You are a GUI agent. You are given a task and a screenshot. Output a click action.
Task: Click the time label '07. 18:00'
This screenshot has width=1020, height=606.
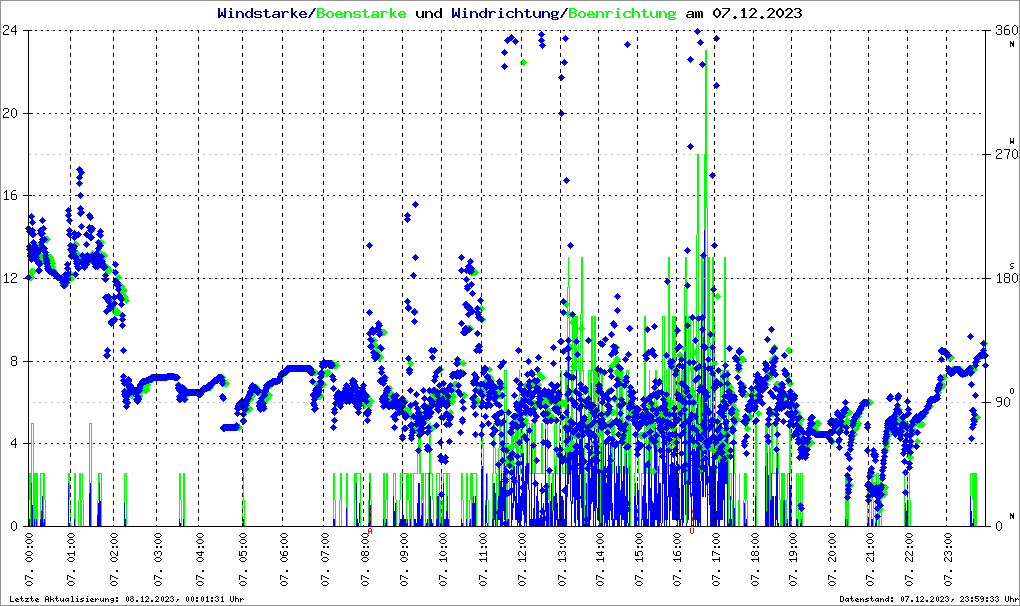[754, 559]
